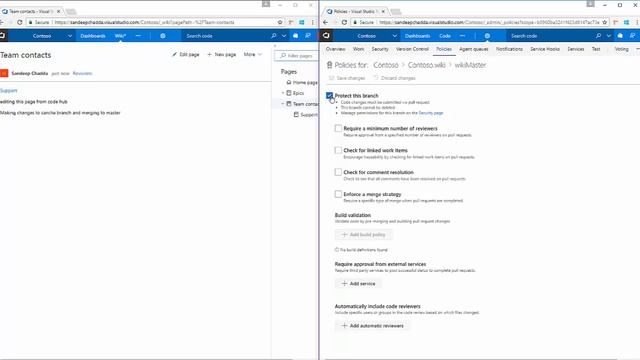The height and width of the screenshot is (360, 640).
Task: Open the Service Hooks tab
Action: tap(545, 49)
